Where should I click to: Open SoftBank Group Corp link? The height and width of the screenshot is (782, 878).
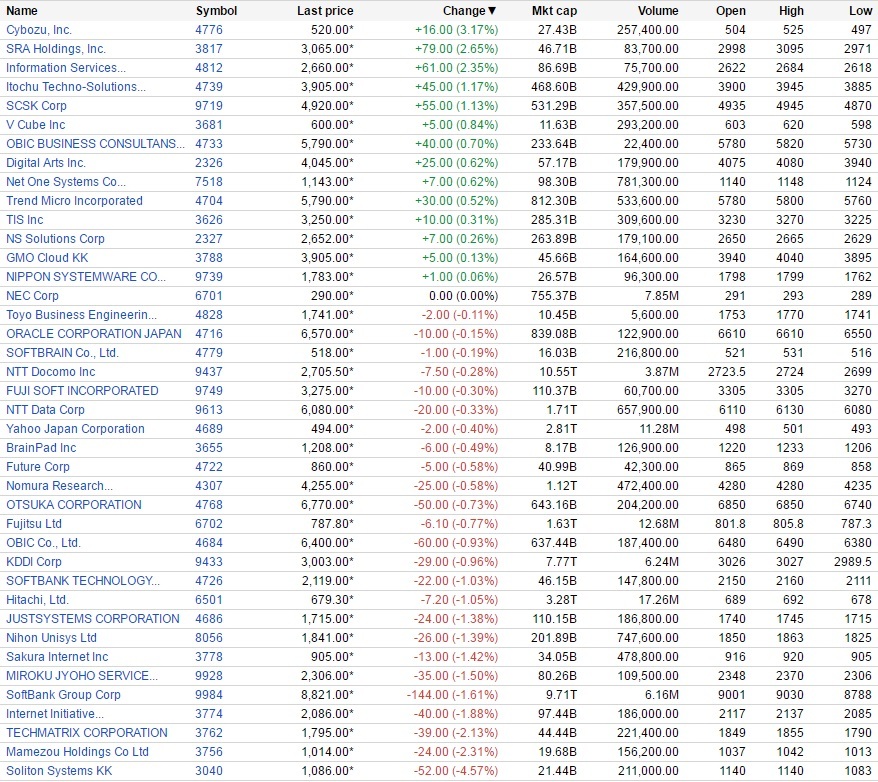pyautogui.click(x=63, y=696)
